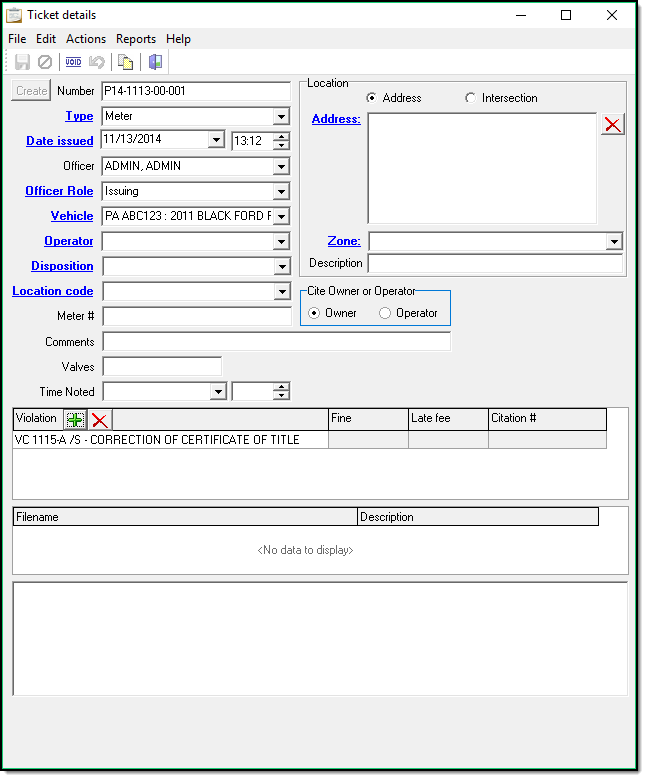Click the Location code link
The height and width of the screenshot is (779, 646).
click(x=53, y=291)
